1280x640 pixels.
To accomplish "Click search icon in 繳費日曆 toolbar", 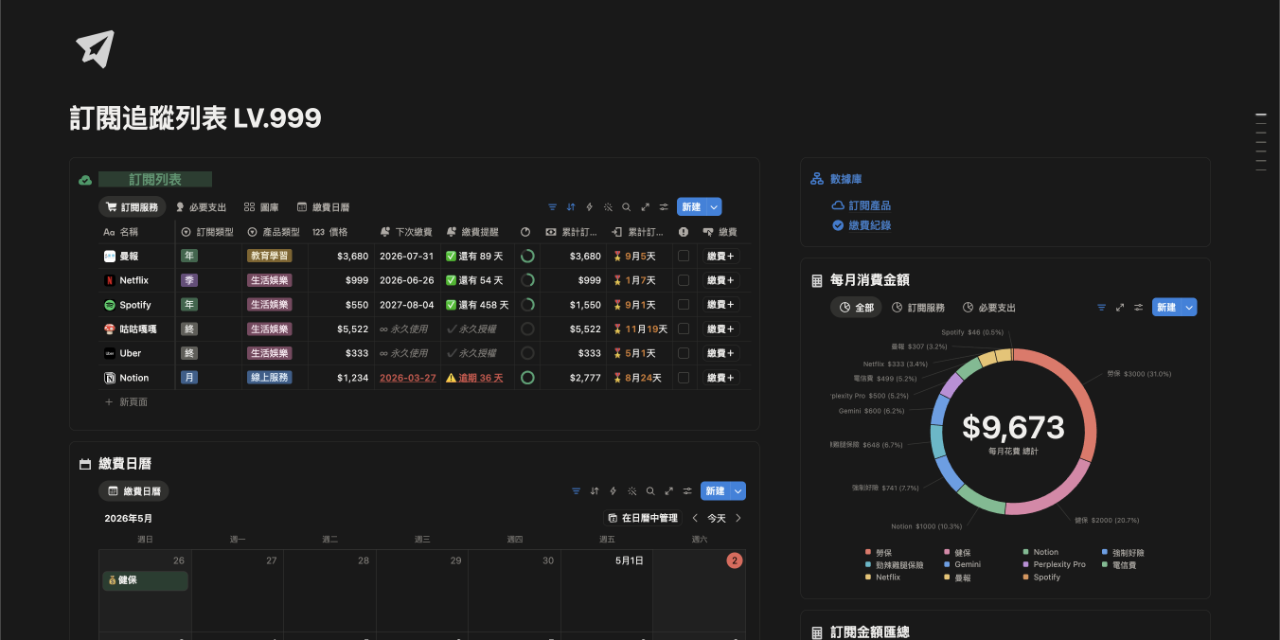I will click(x=650, y=491).
